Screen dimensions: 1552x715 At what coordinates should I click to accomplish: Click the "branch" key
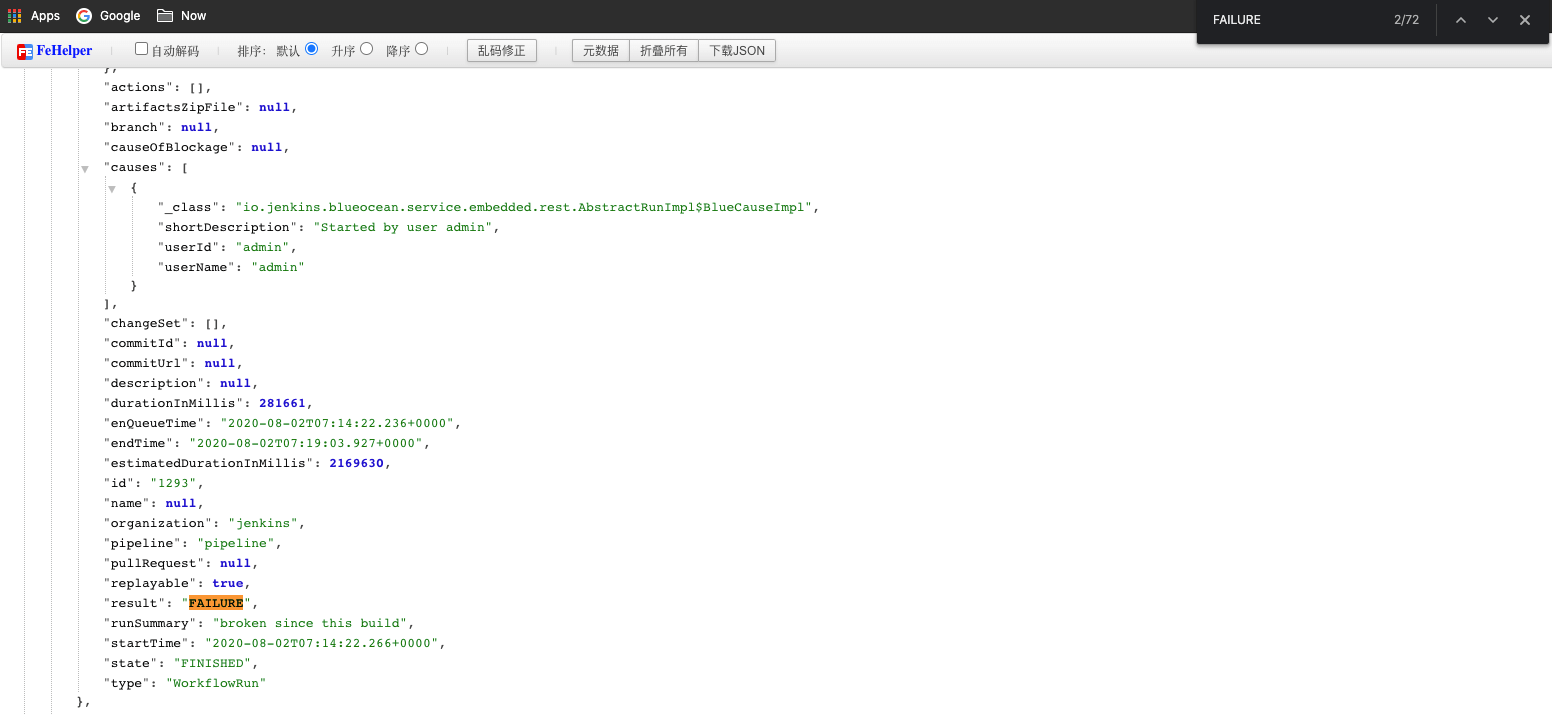(x=134, y=127)
